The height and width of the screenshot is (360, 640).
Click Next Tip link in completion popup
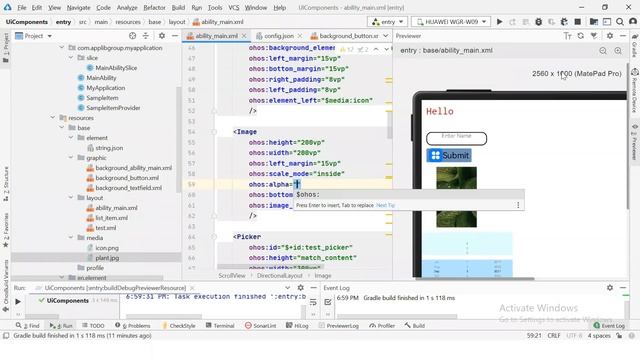coord(385,205)
